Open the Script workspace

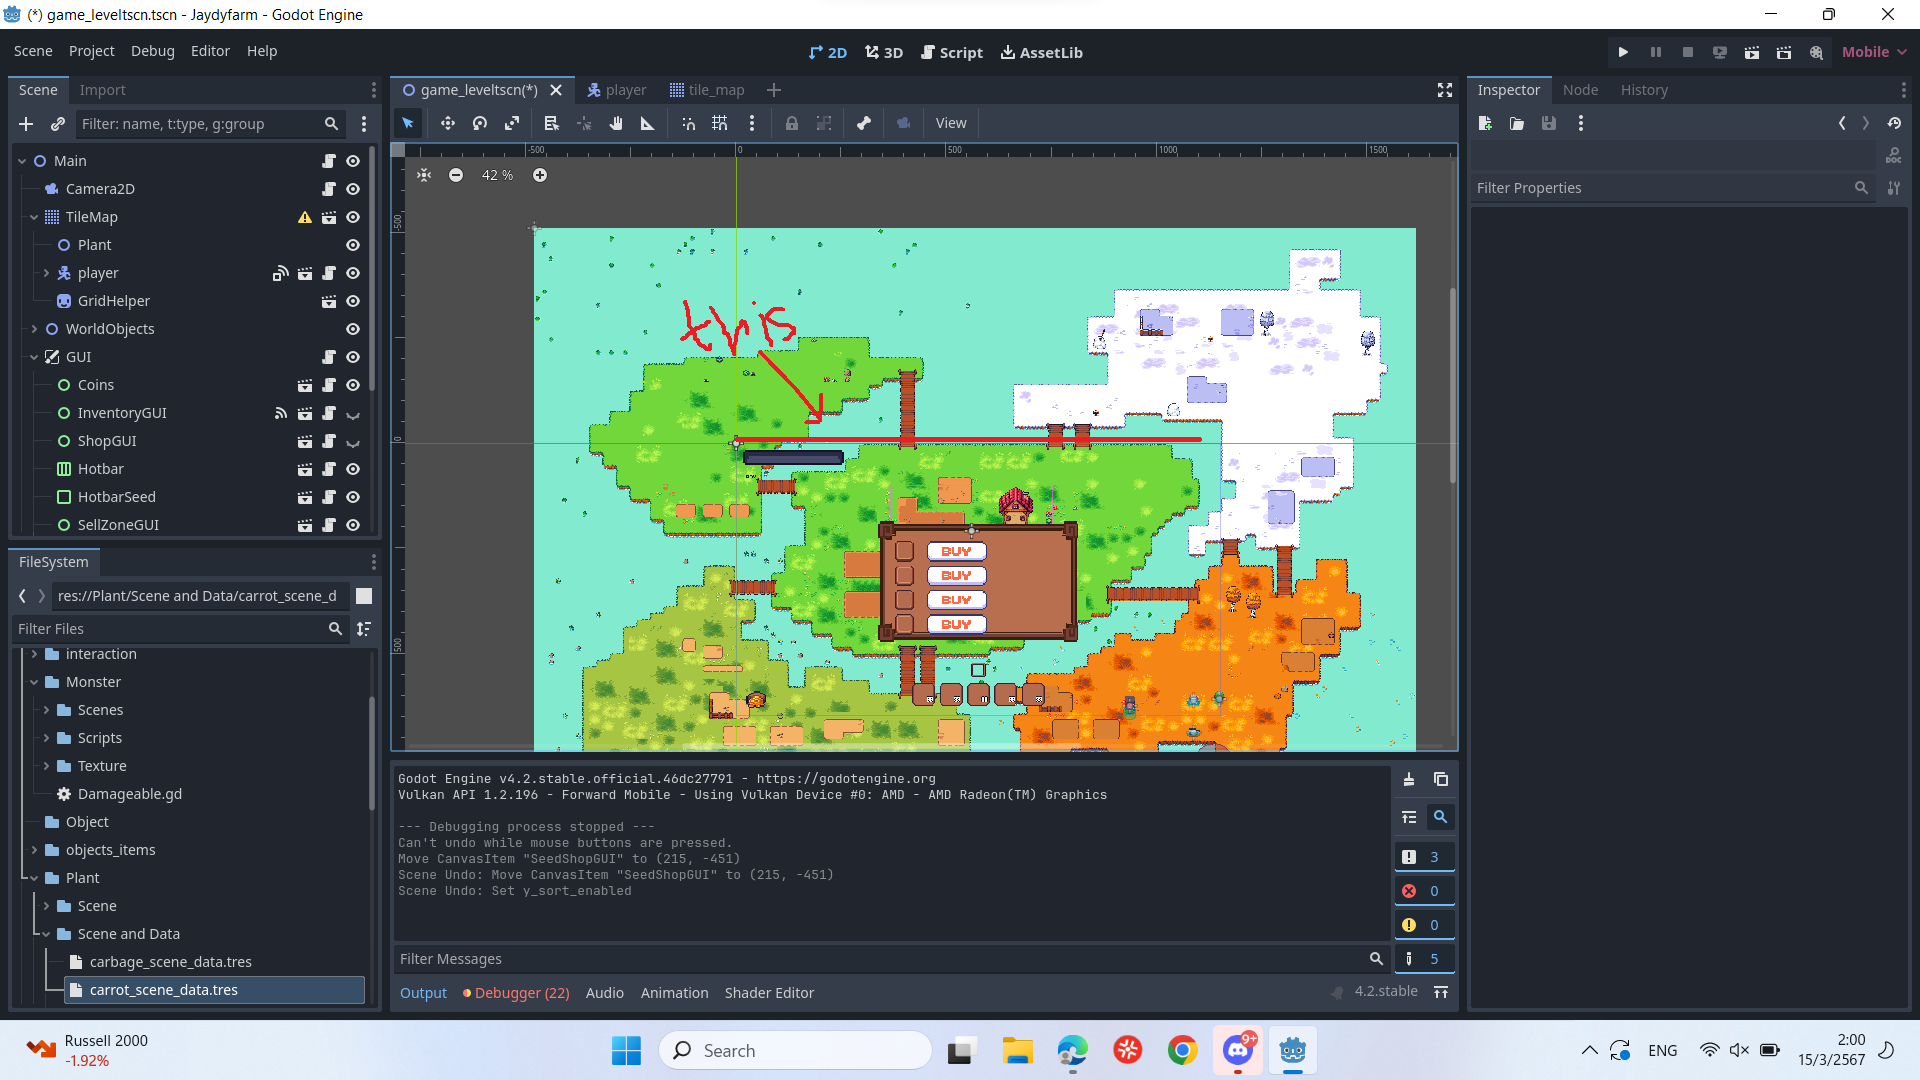952,52
